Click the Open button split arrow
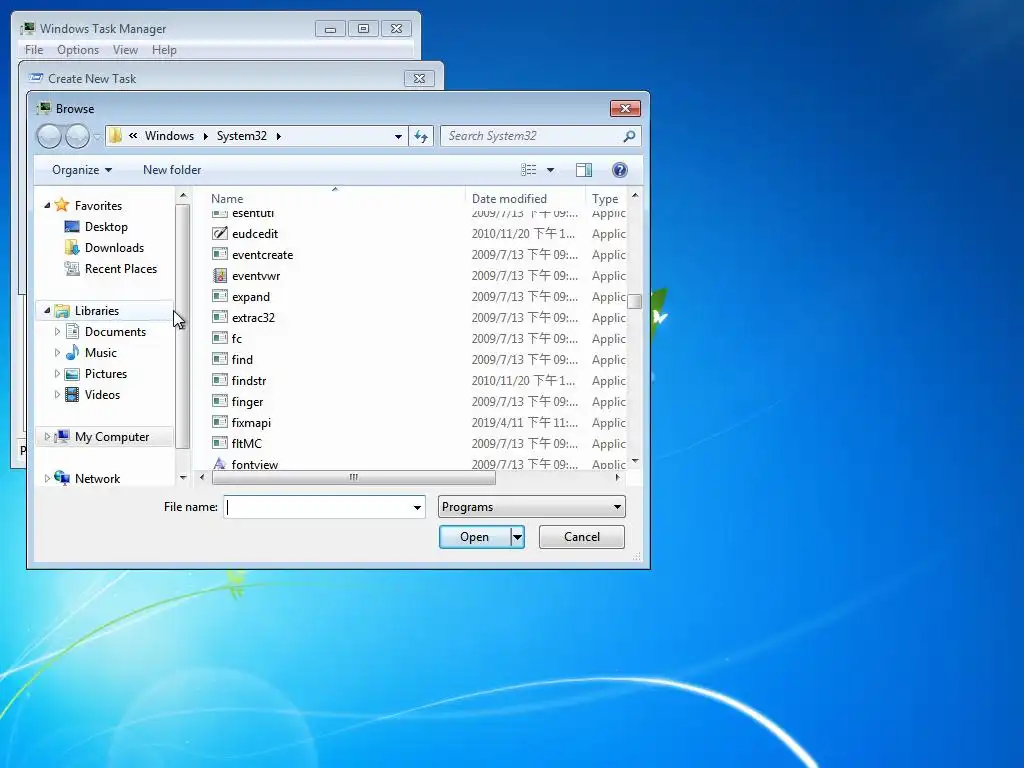Screen dimensions: 1024x768 (x=517, y=537)
